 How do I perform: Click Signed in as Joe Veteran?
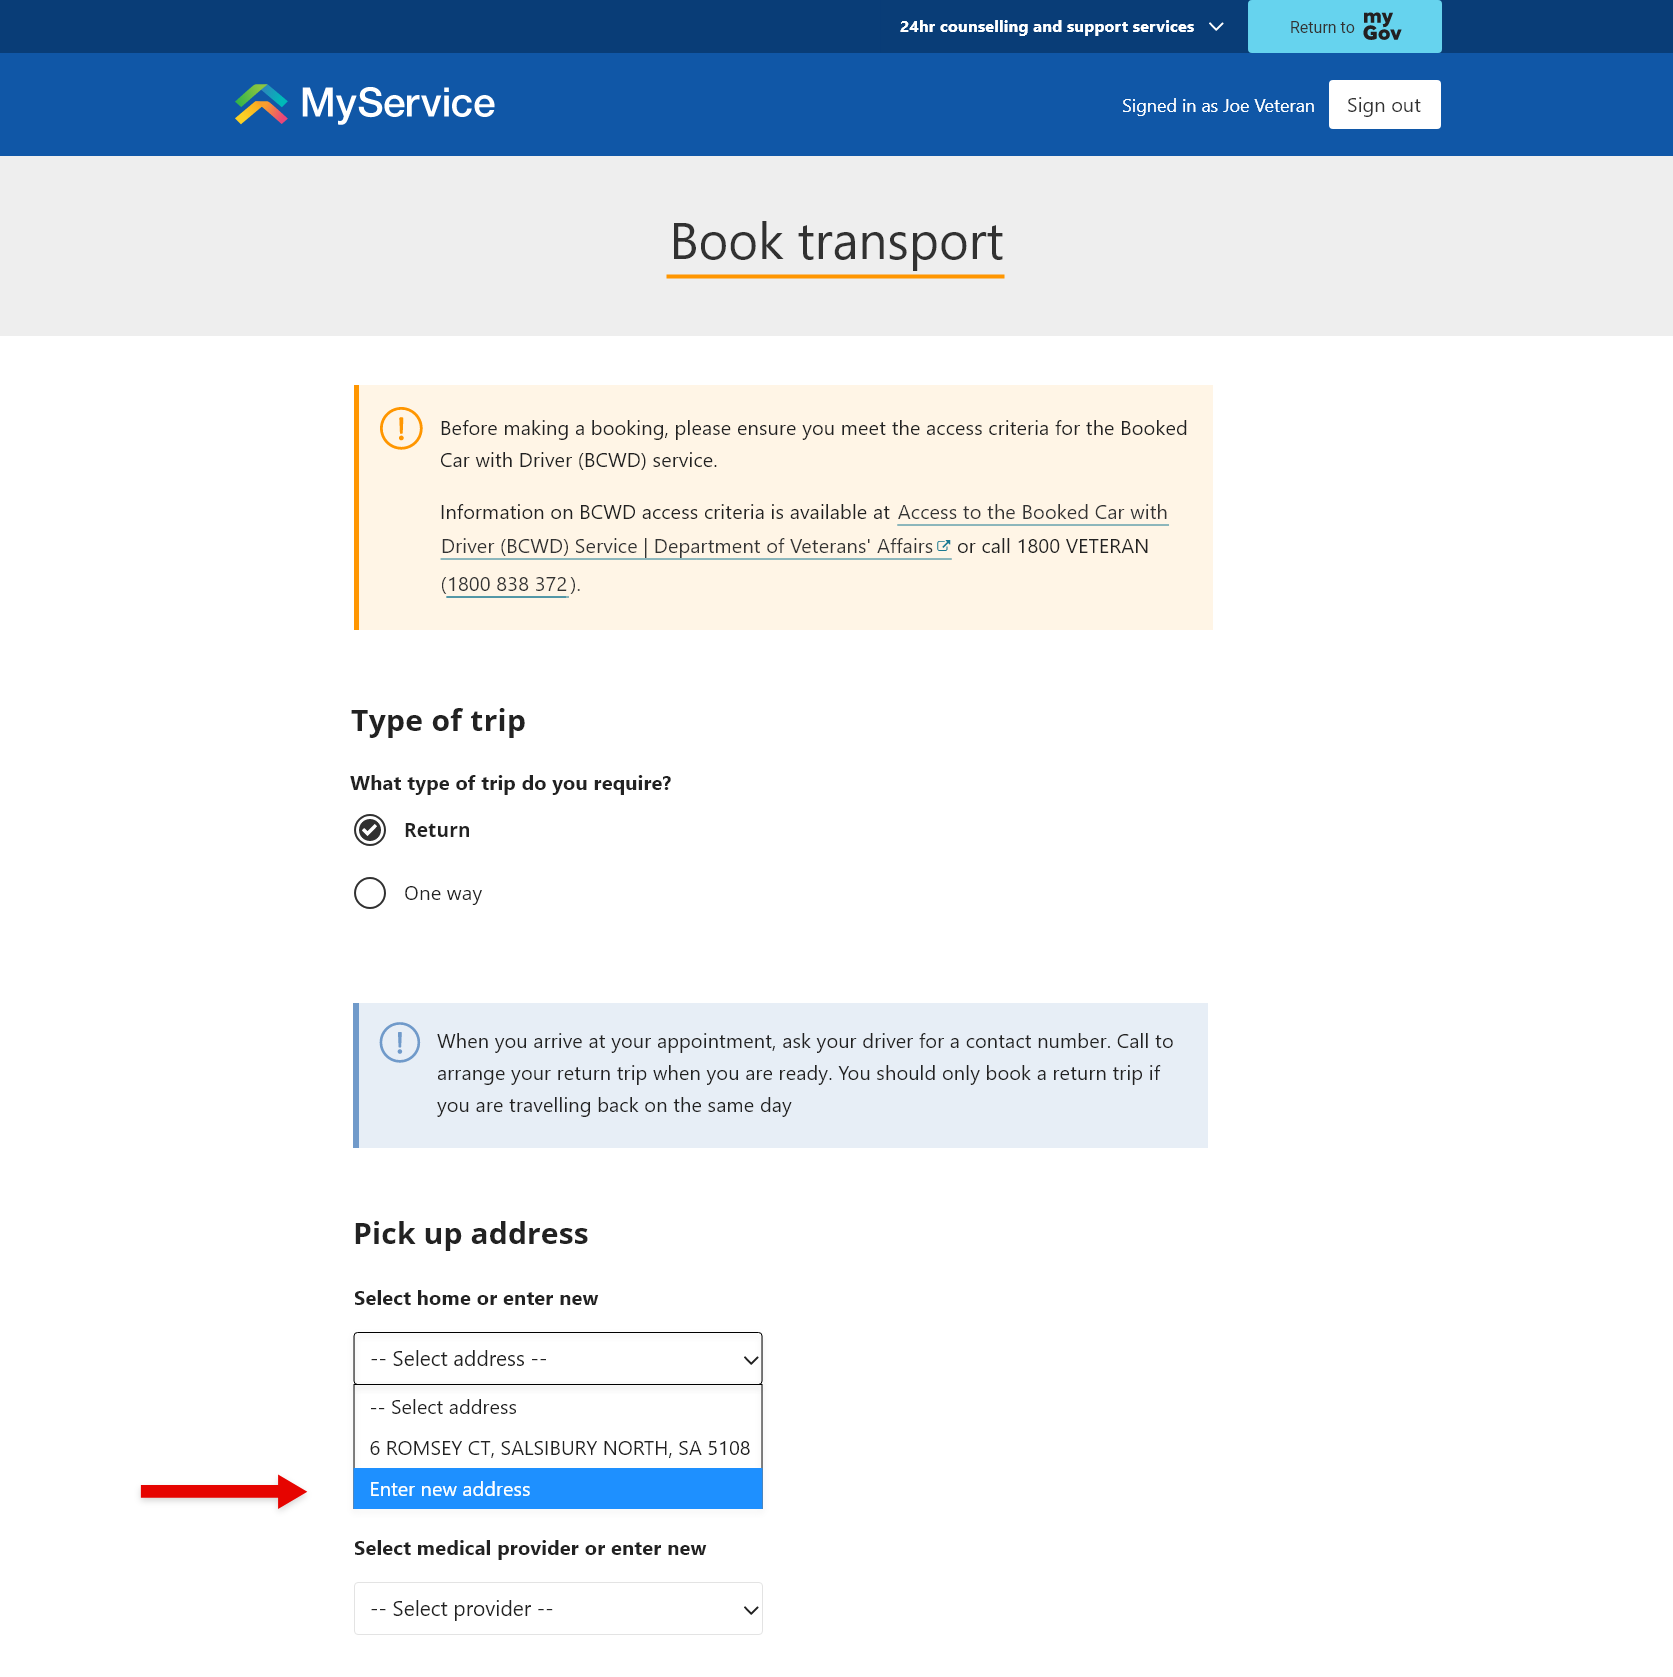pyautogui.click(x=1218, y=104)
